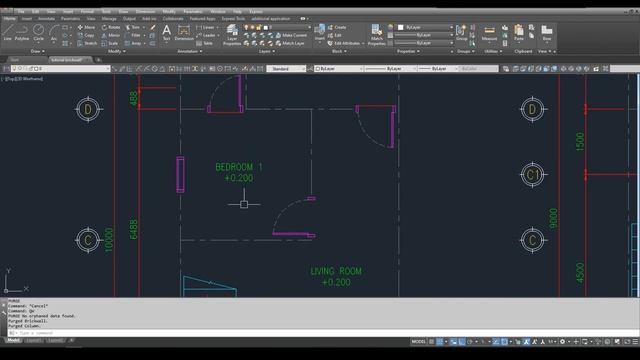
Task: Select the Measure utility
Action: tap(489, 33)
